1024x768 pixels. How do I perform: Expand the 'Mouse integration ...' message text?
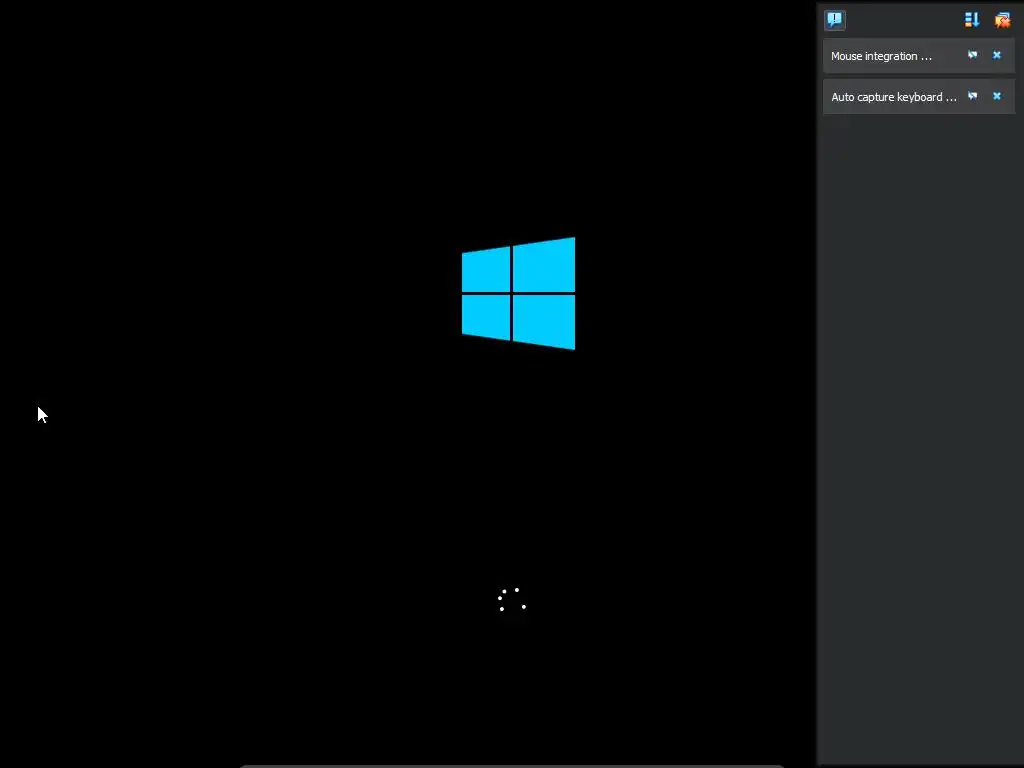point(881,56)
